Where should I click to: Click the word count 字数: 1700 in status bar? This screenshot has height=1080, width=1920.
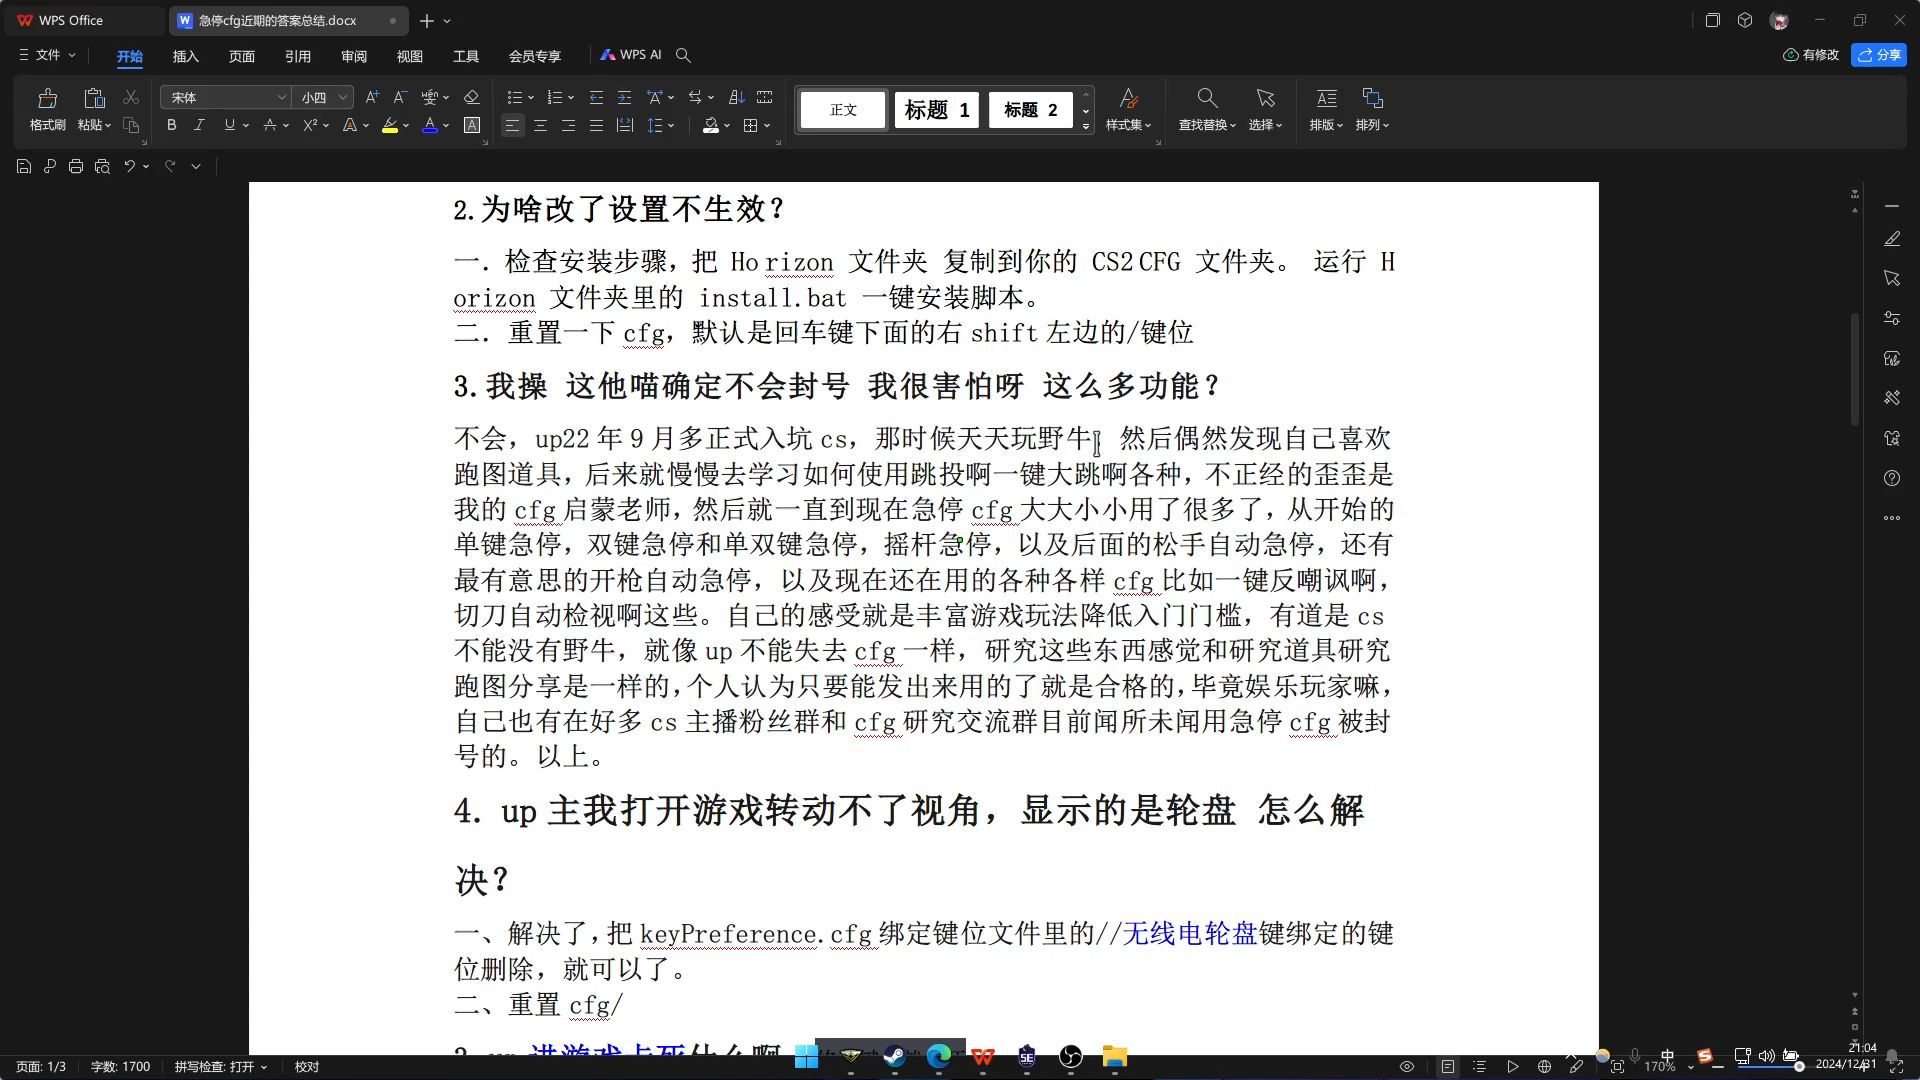tap(120, 1067)
